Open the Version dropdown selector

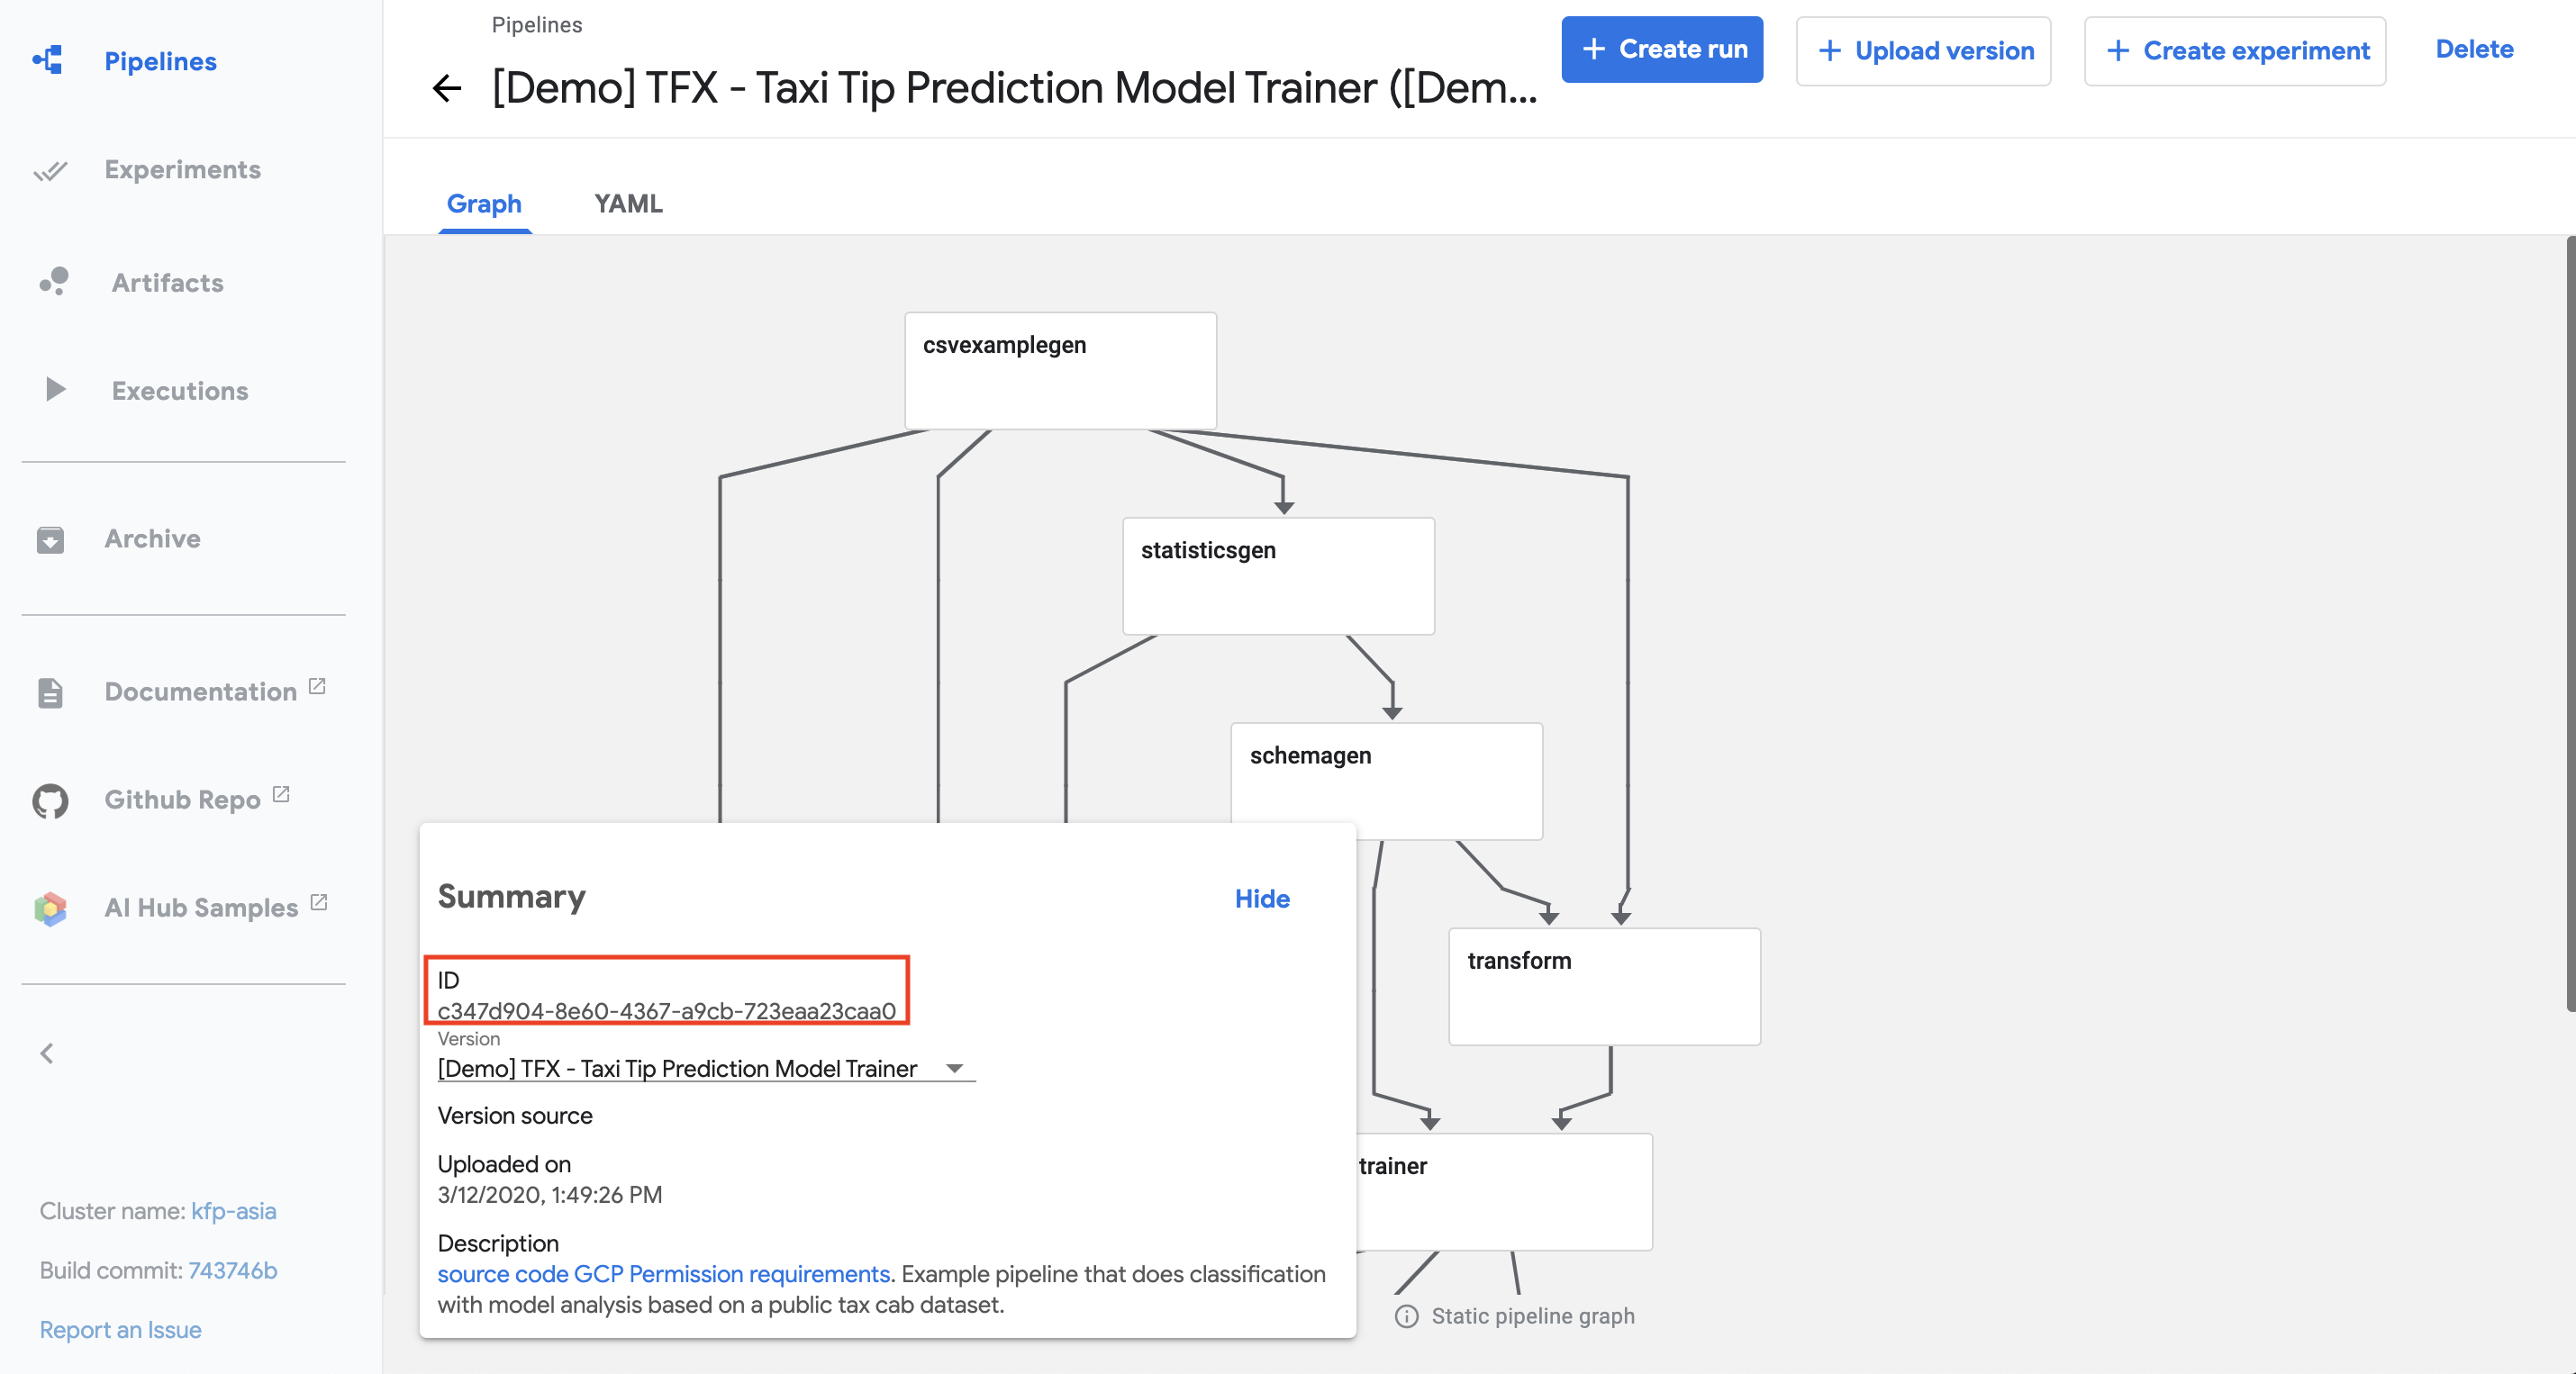point(705,1068)
